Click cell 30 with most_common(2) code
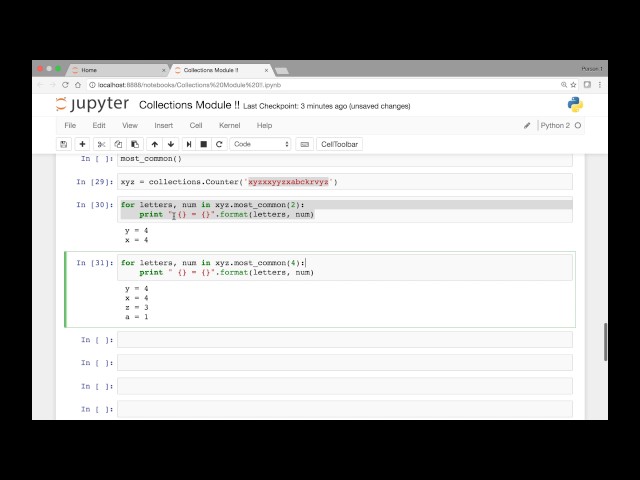This screenshot has height=480, width=640. tap(345, 209)
